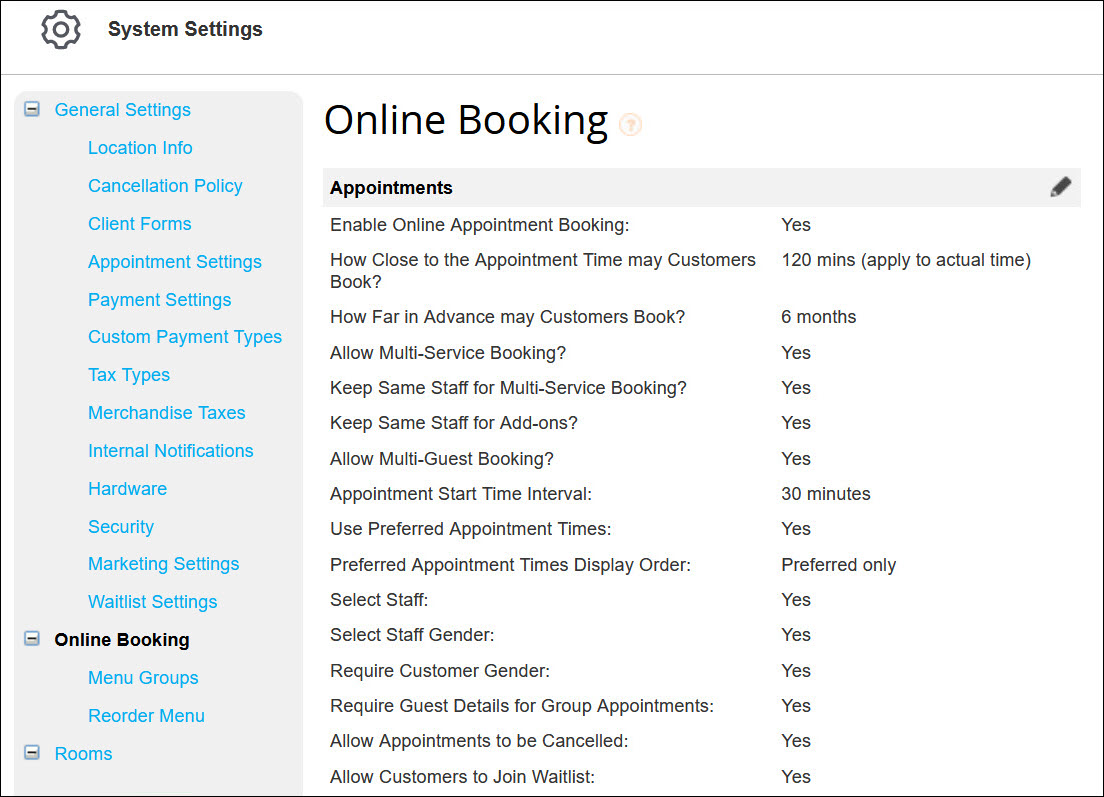Click the pencil to edit Appointments settings
1104x797 pixels.
pos(1060,187)
